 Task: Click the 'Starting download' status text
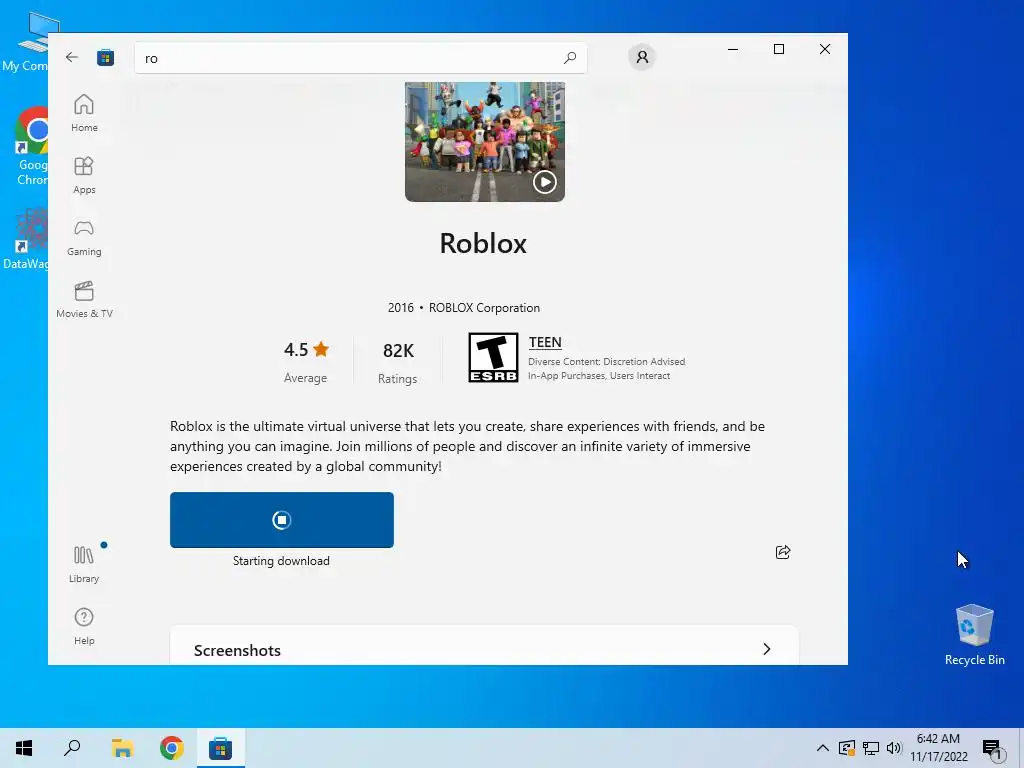pos(281,561)
